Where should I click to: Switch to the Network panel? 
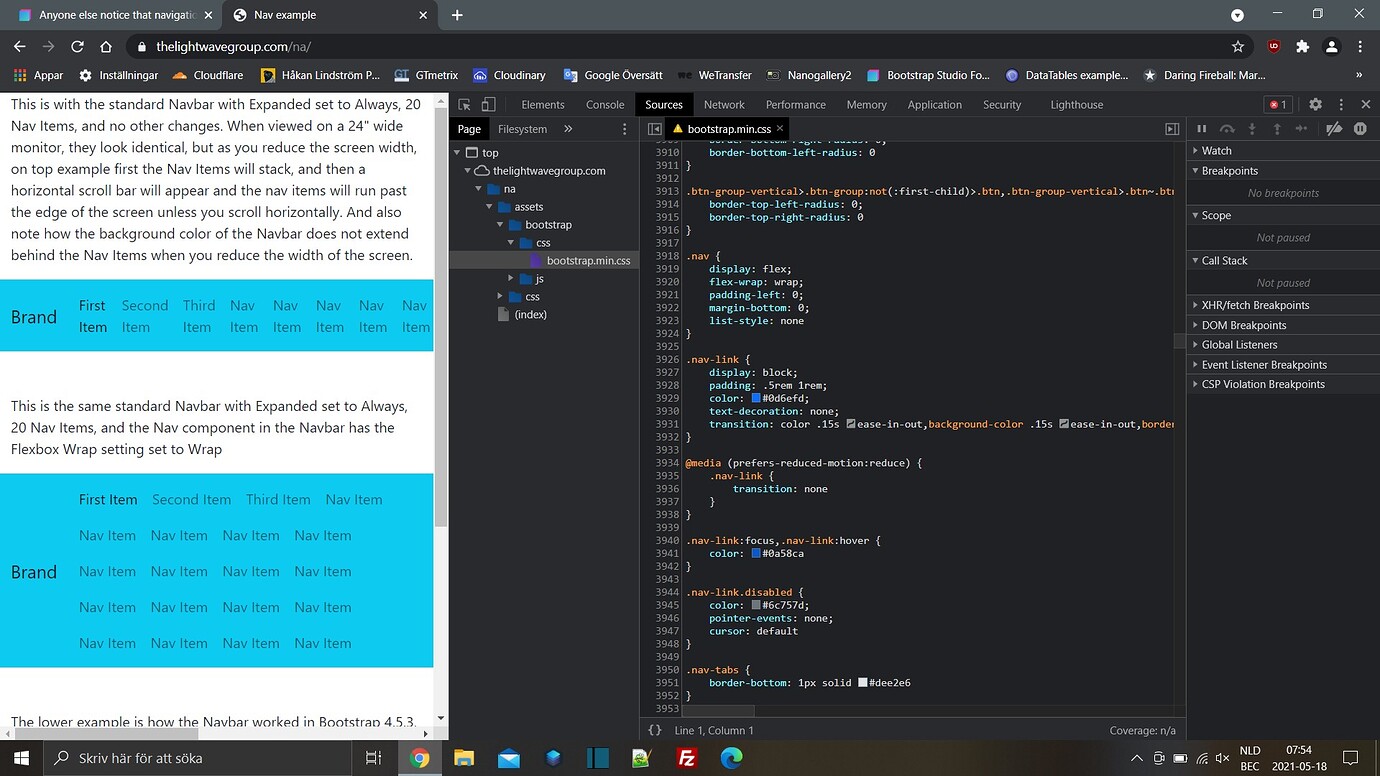click(724, 104)
